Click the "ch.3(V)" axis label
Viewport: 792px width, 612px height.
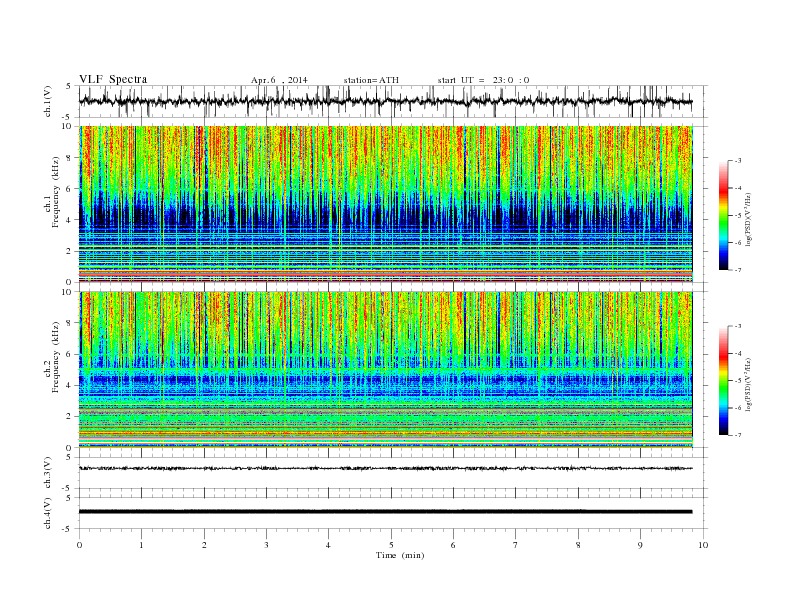47,473
